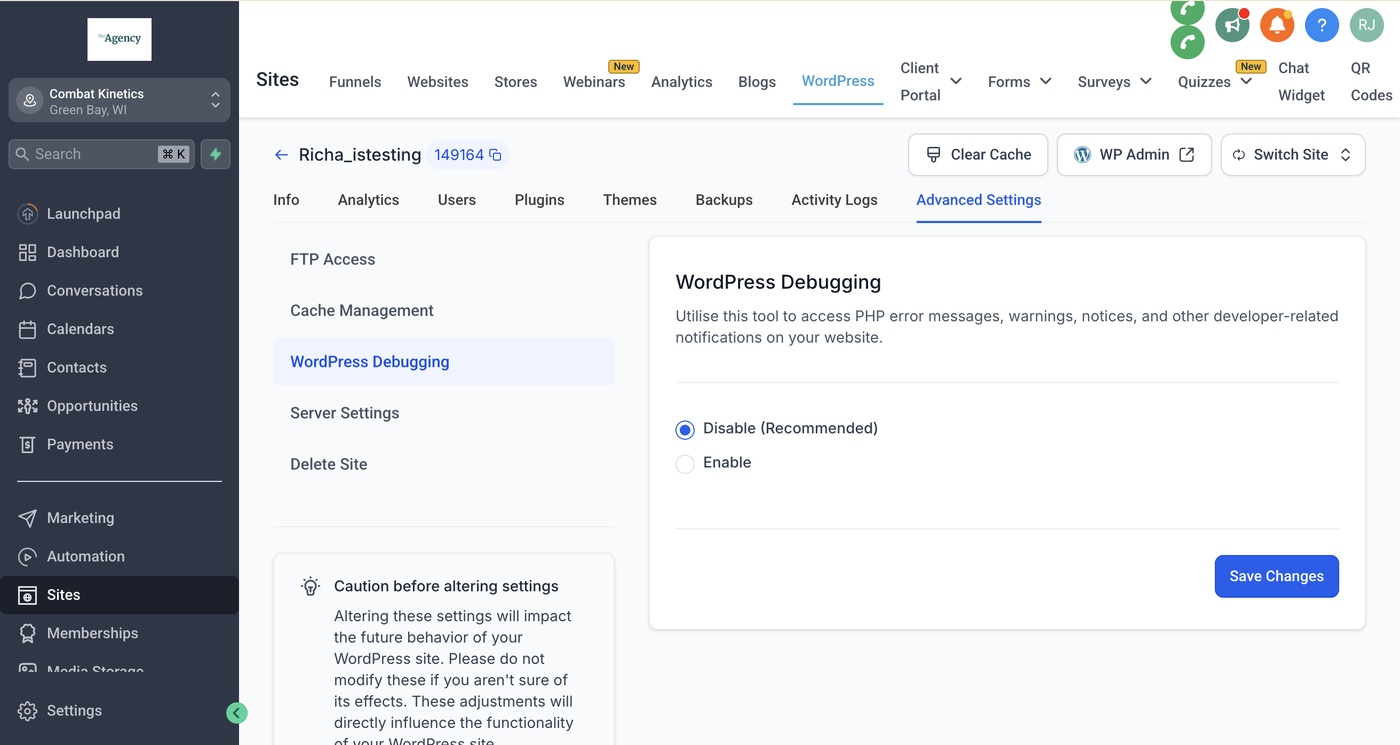This screenshot has width=1400, height=745.
Task: Collapse the sidebar with green arrow
Action: click(237, 713)
